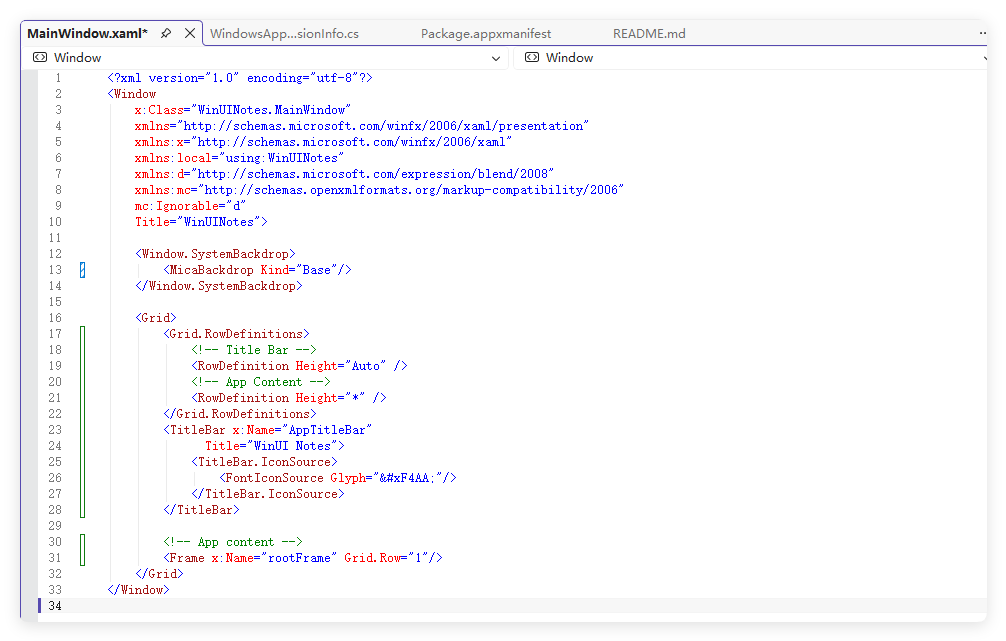Click the blue change marker beside line 13
1006x641 pixels.
82,270
